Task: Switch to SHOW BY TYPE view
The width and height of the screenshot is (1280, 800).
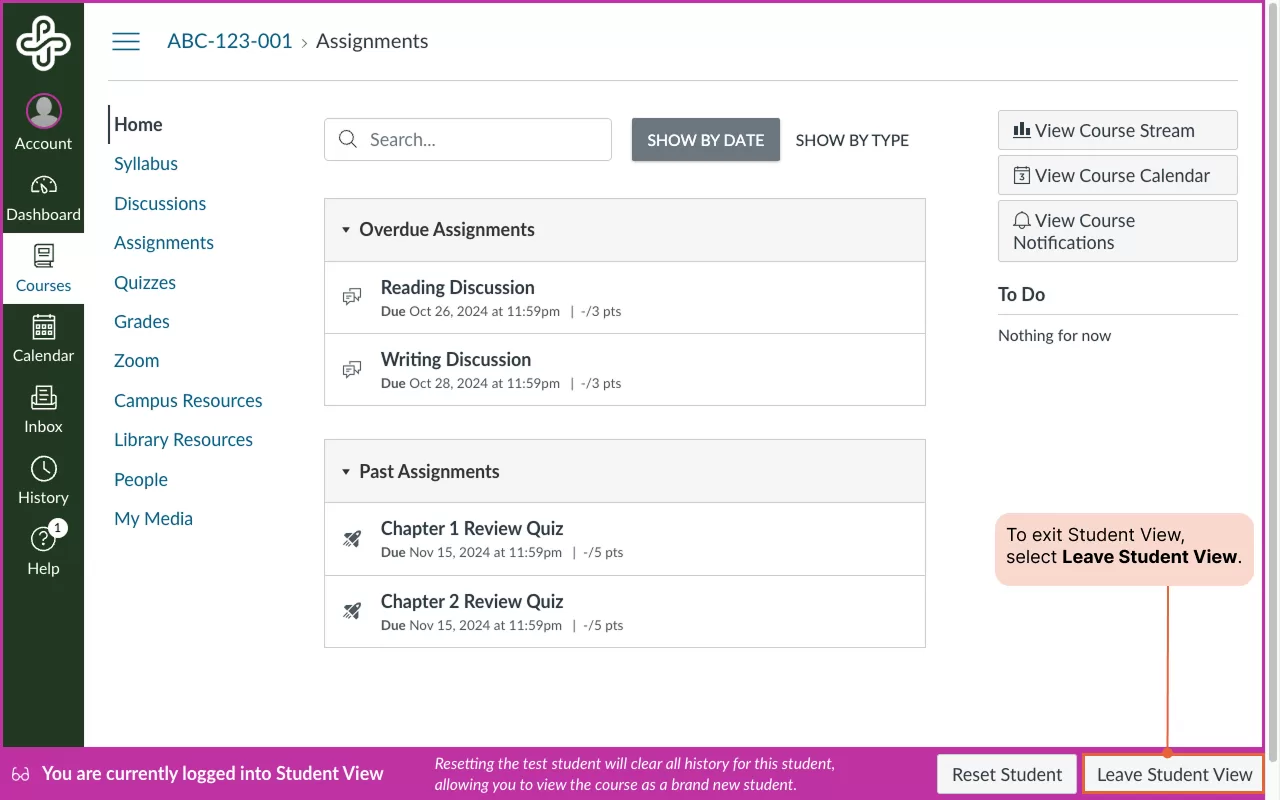Action: 852,140
